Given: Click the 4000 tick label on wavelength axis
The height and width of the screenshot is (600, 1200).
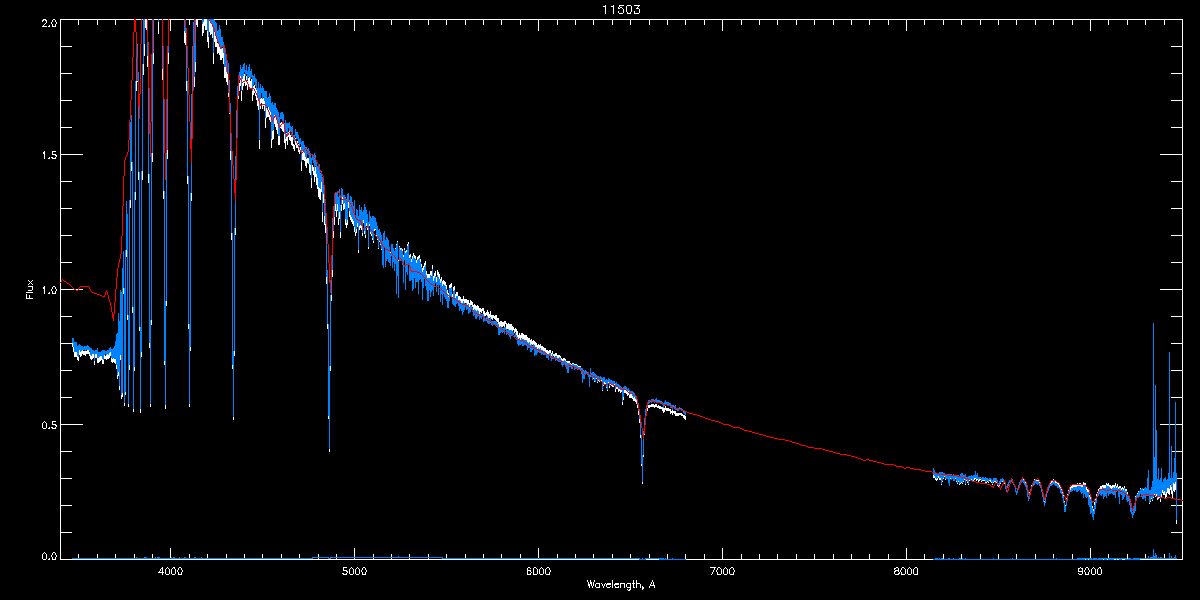Looking at the screenshot, I should click(170, 572).
